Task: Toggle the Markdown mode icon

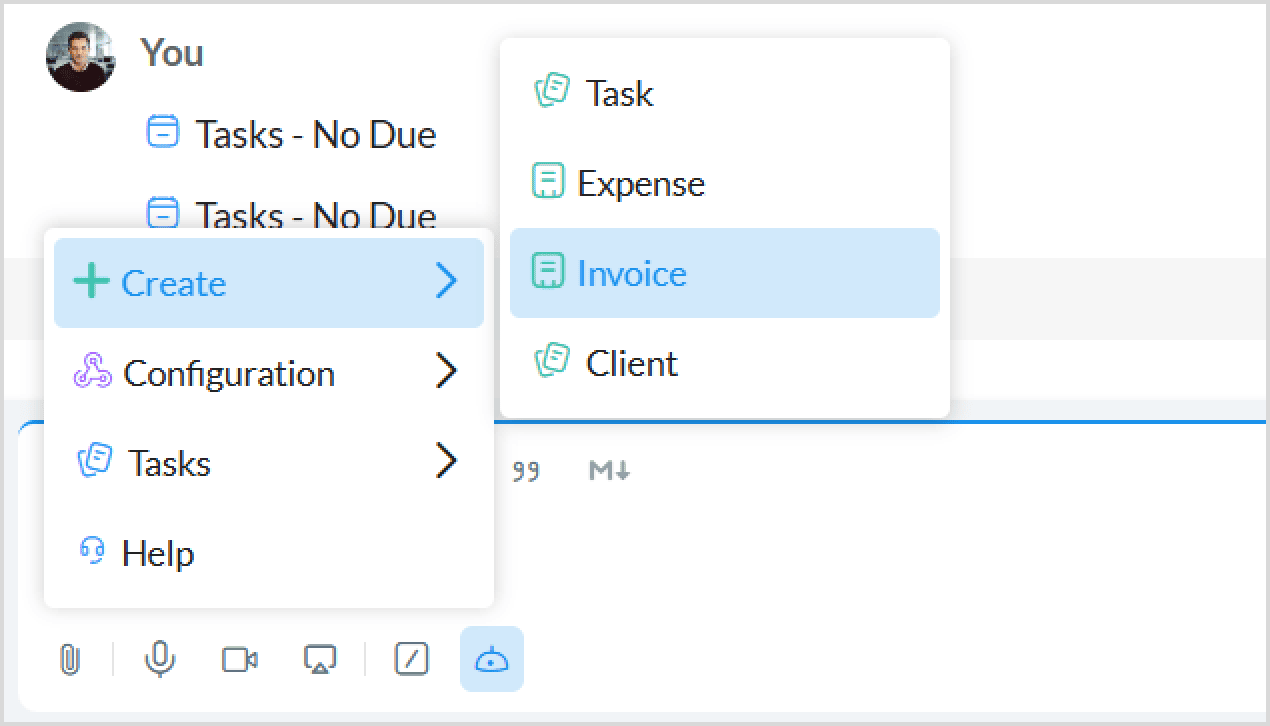Action: [608, 471]
